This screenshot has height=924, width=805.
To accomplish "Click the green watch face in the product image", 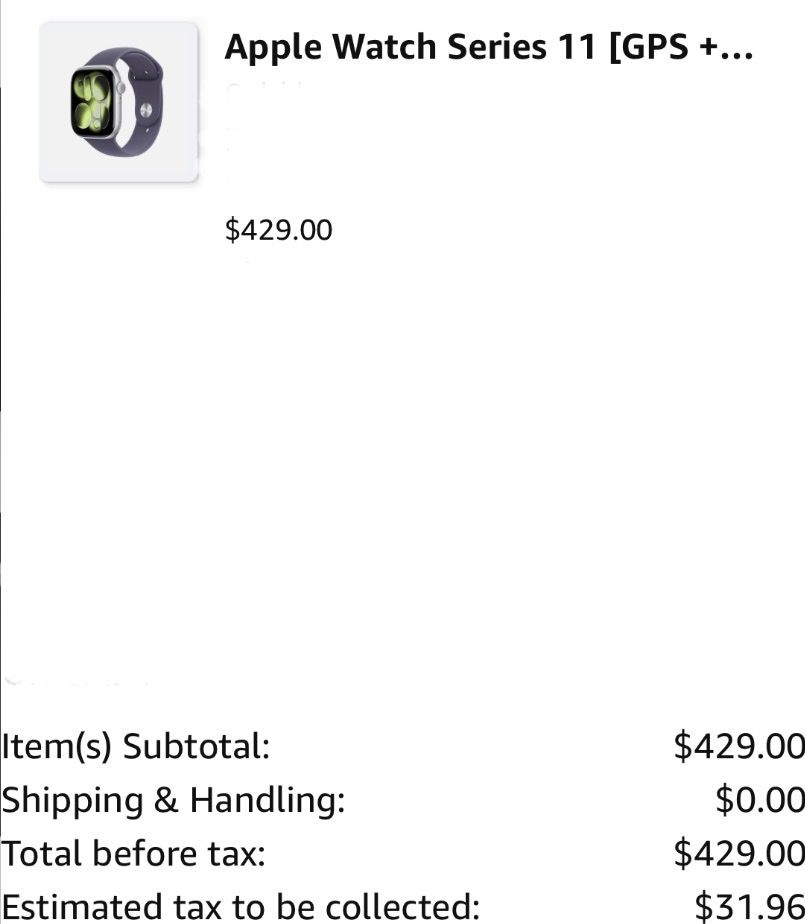I will [x=92, y=103].
